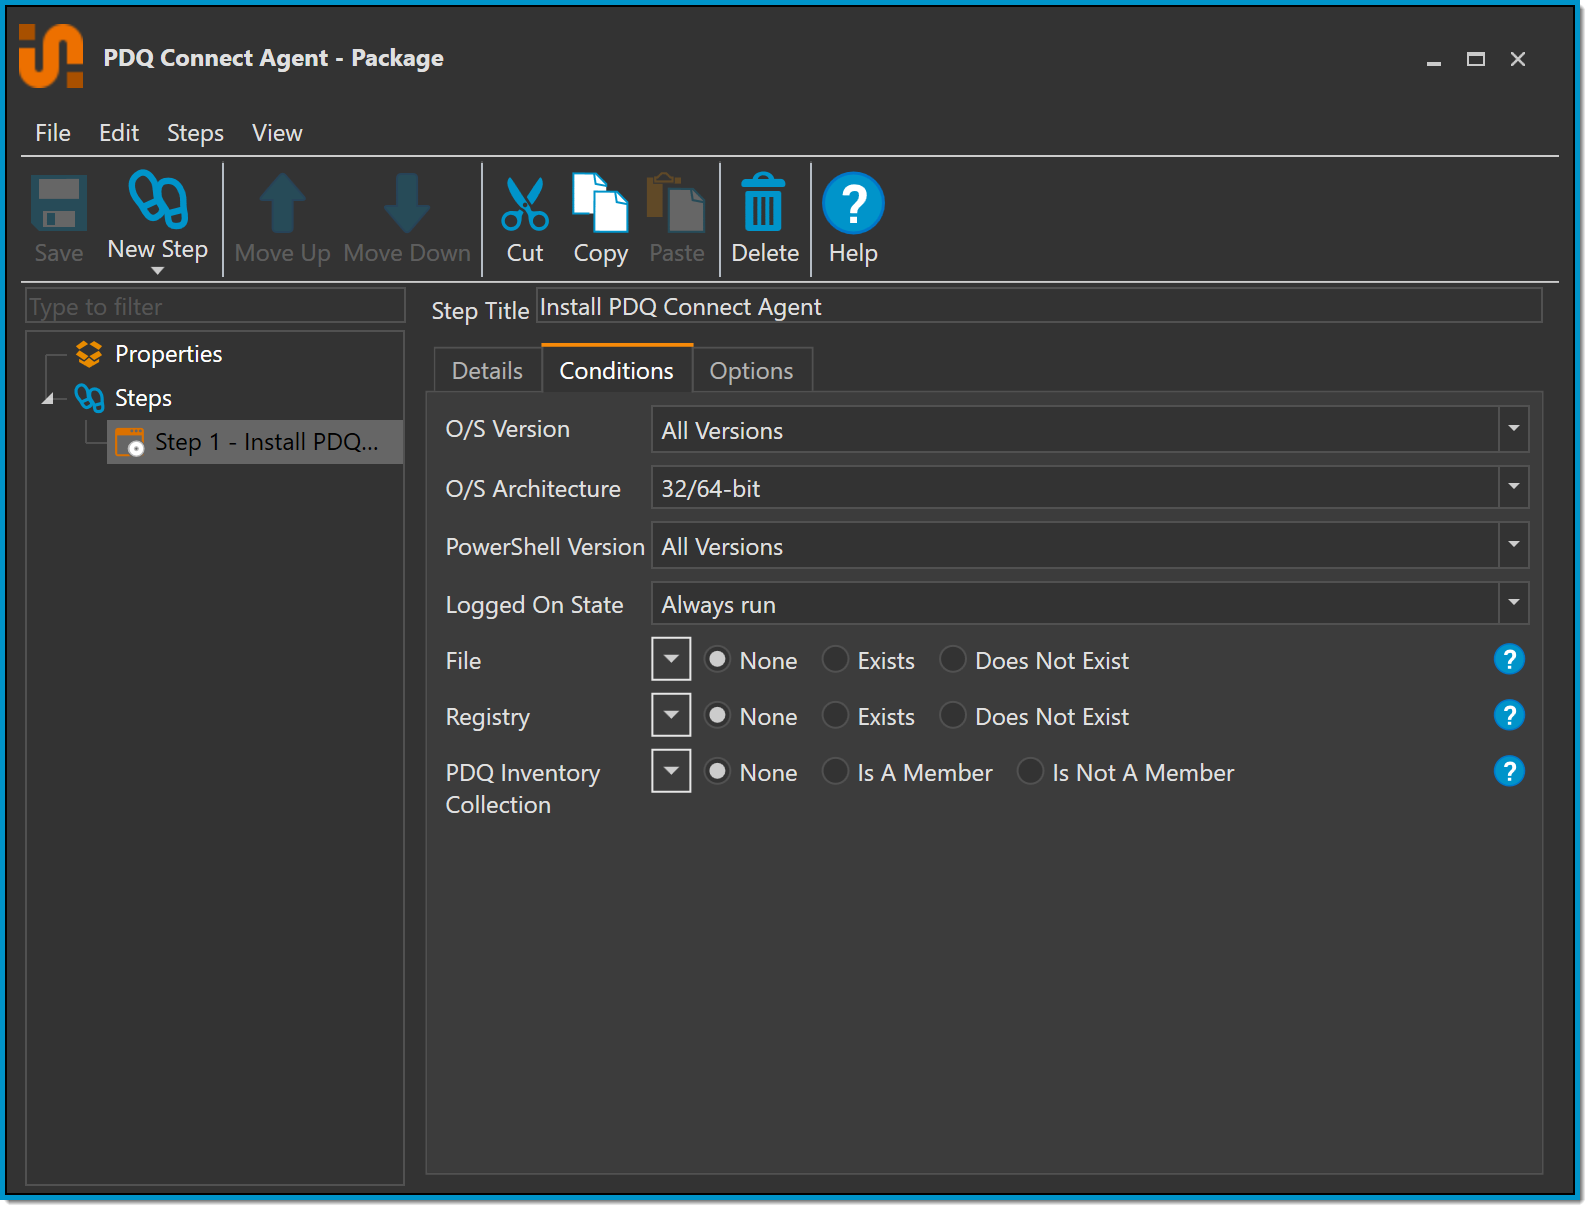Click the Move Up arrow icon
Image resolution: width=1590 pixels, height=1210 pixels.
(283, 204)
